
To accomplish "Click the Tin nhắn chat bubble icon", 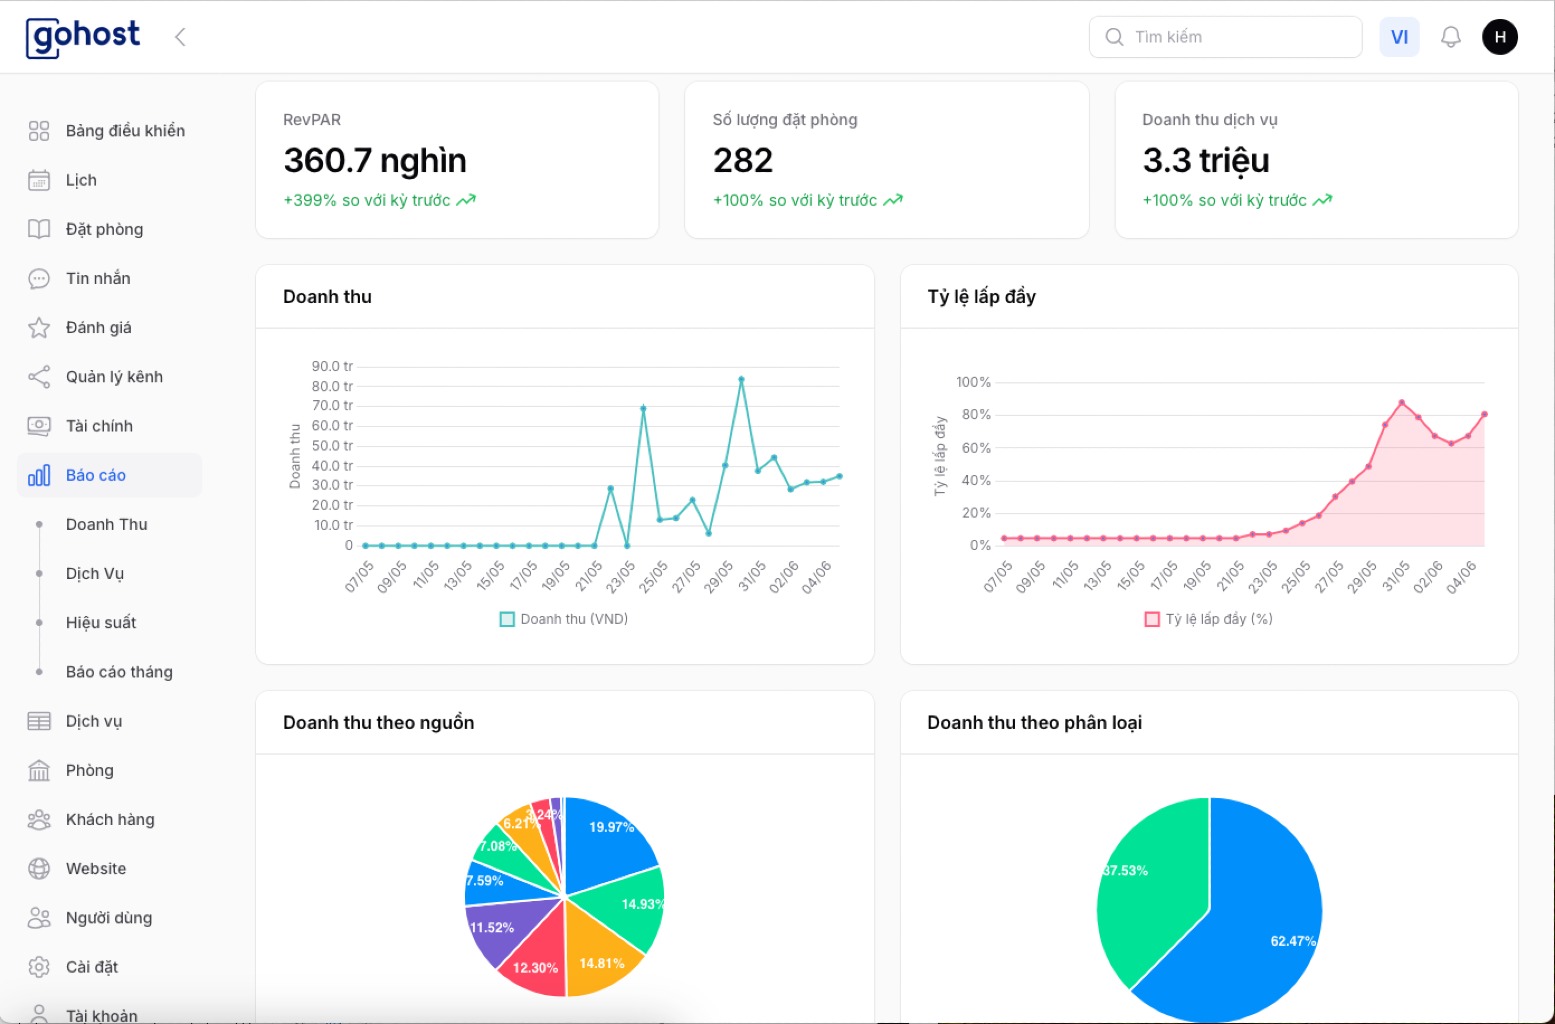I will pyautogui.click(x=39, y=278).
